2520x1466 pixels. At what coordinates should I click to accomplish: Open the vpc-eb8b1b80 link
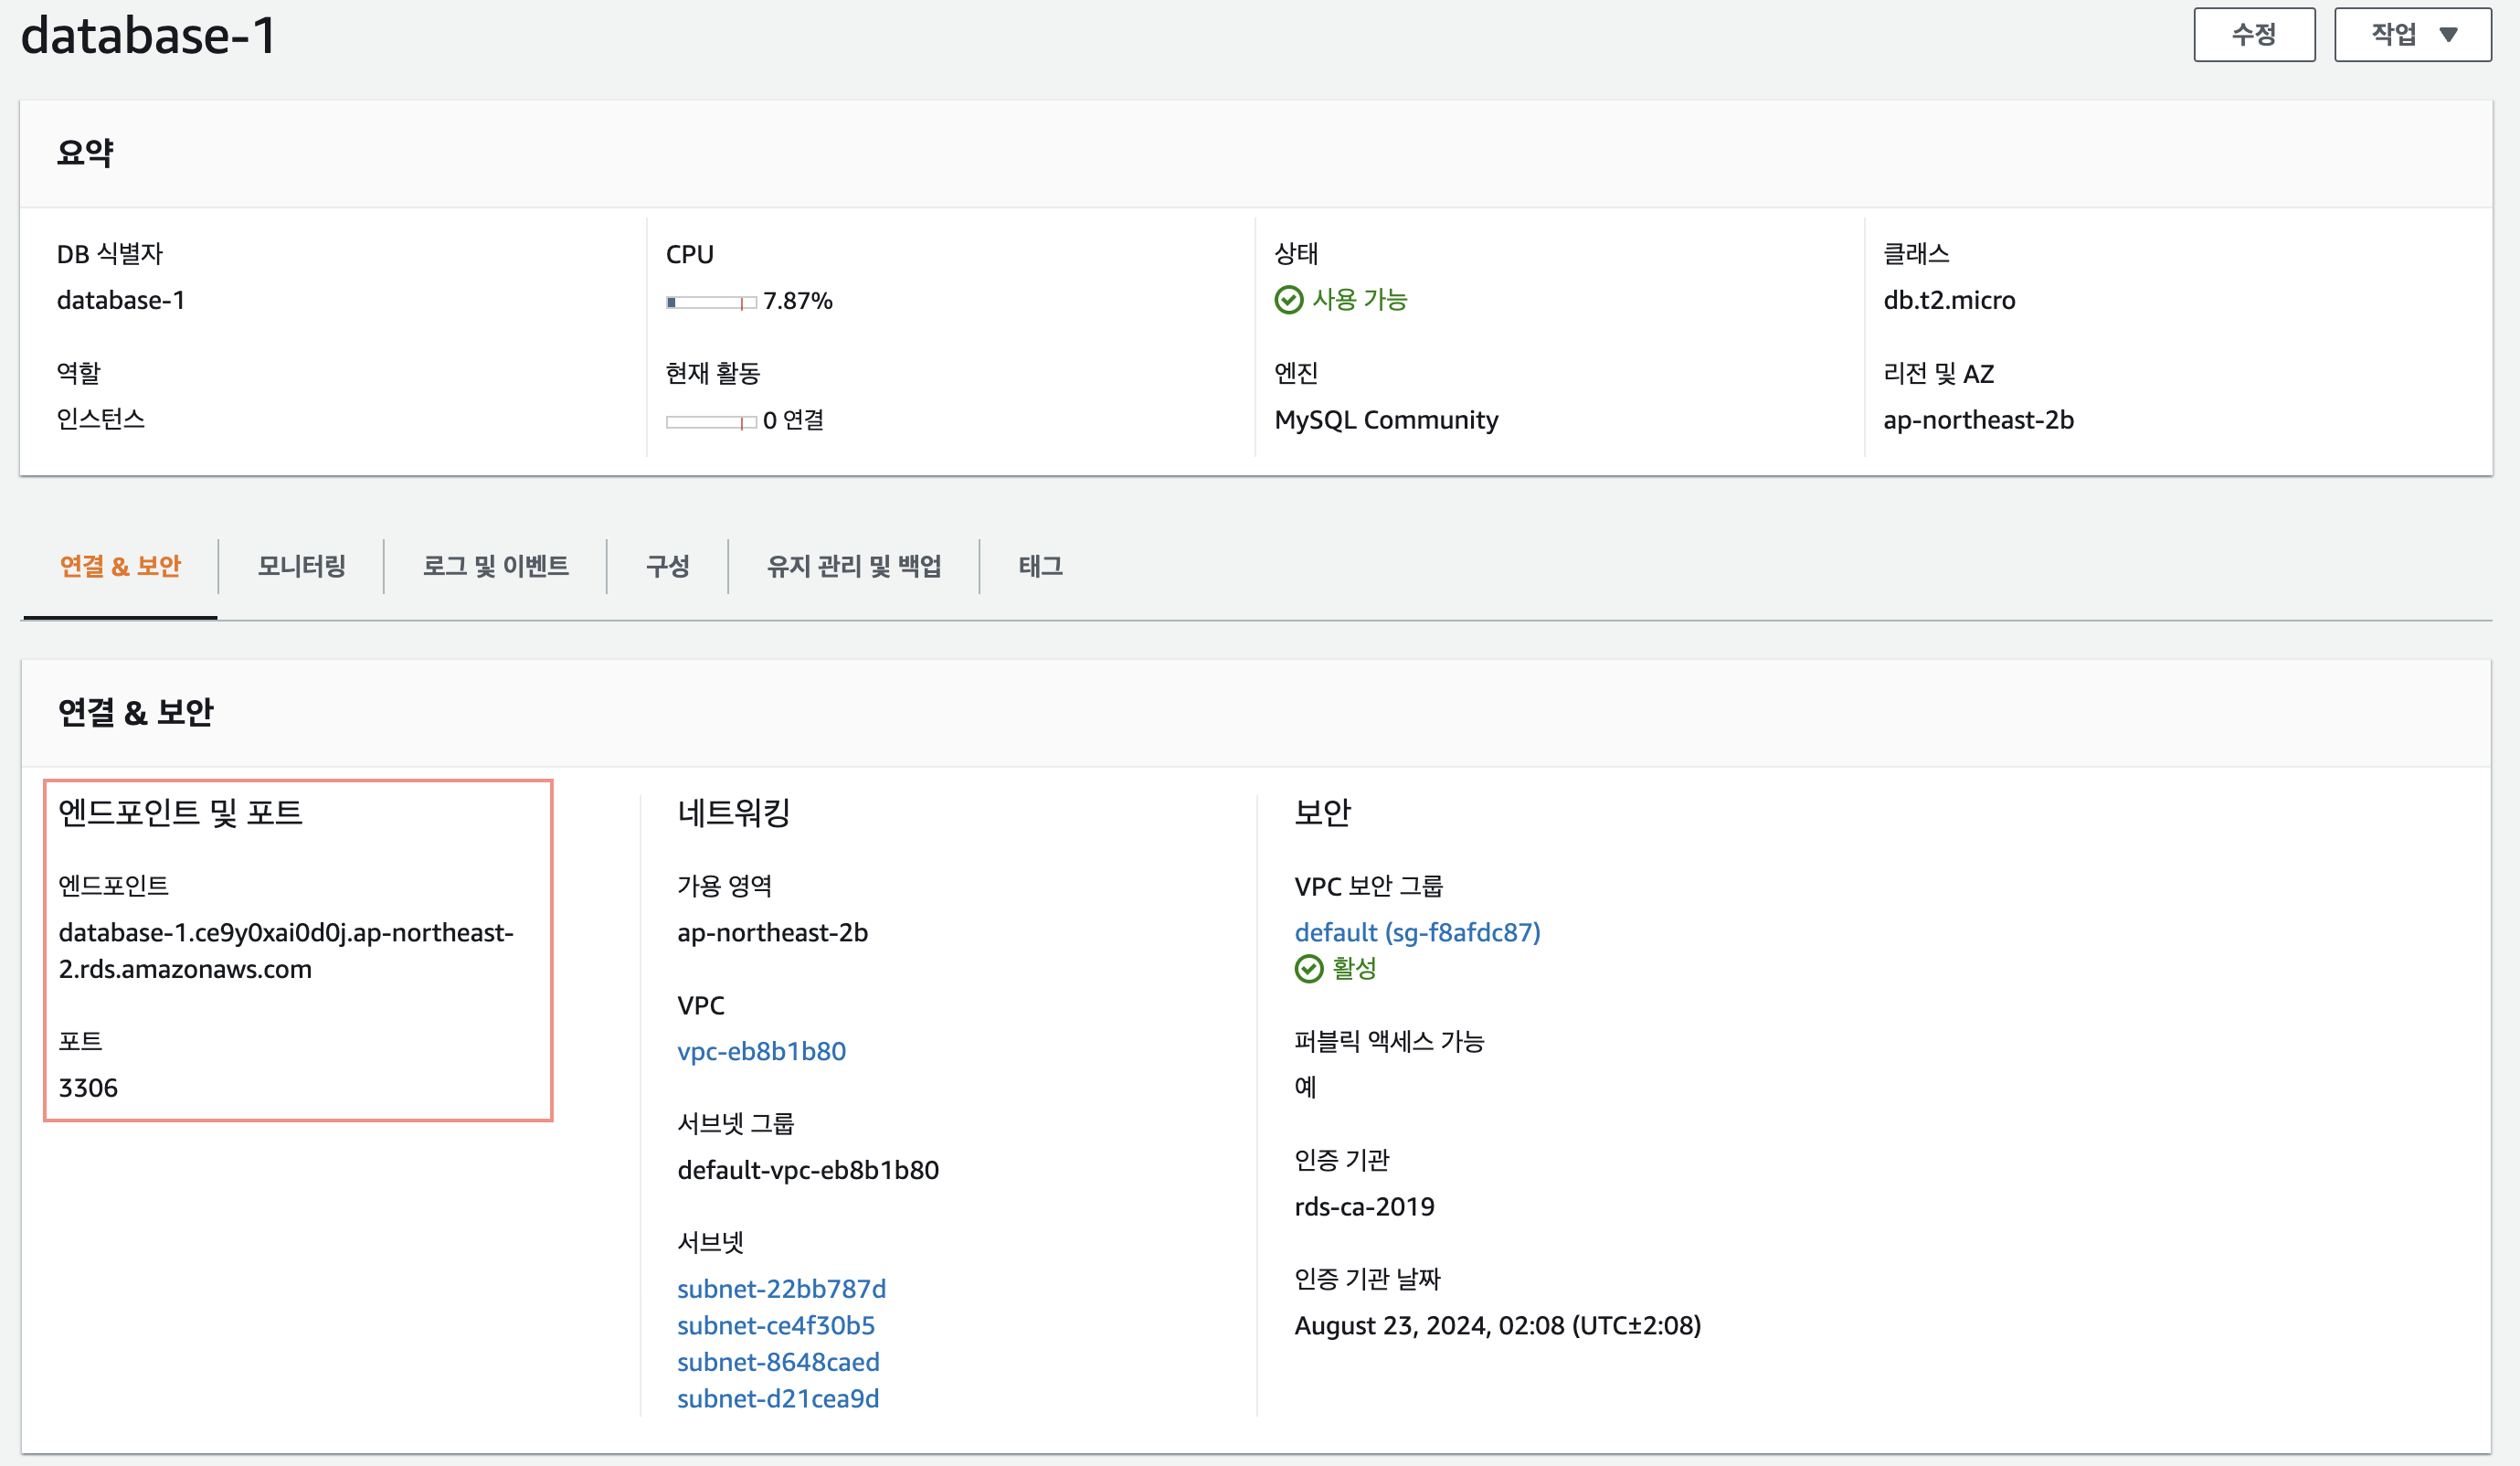pyautogui.click(x=761, y=1051)
